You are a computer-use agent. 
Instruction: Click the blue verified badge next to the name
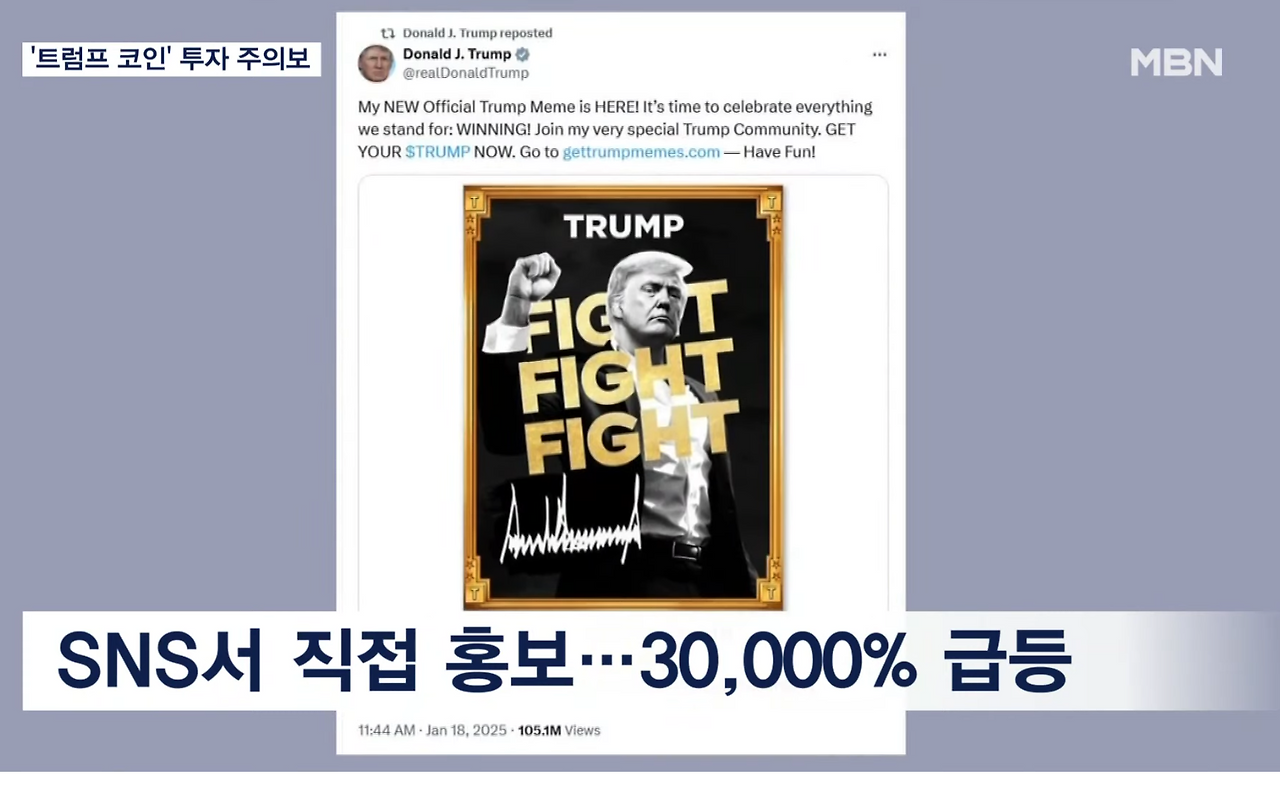(x=522, y=54)
